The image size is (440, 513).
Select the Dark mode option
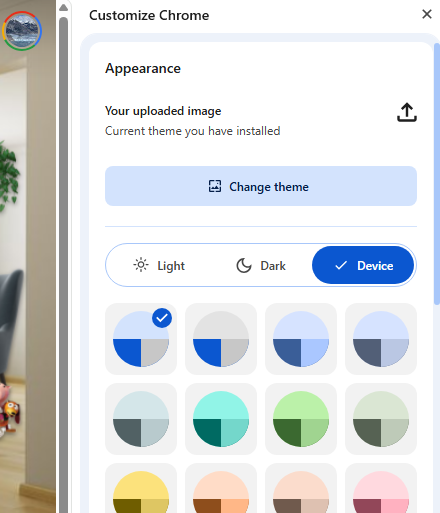261,266
